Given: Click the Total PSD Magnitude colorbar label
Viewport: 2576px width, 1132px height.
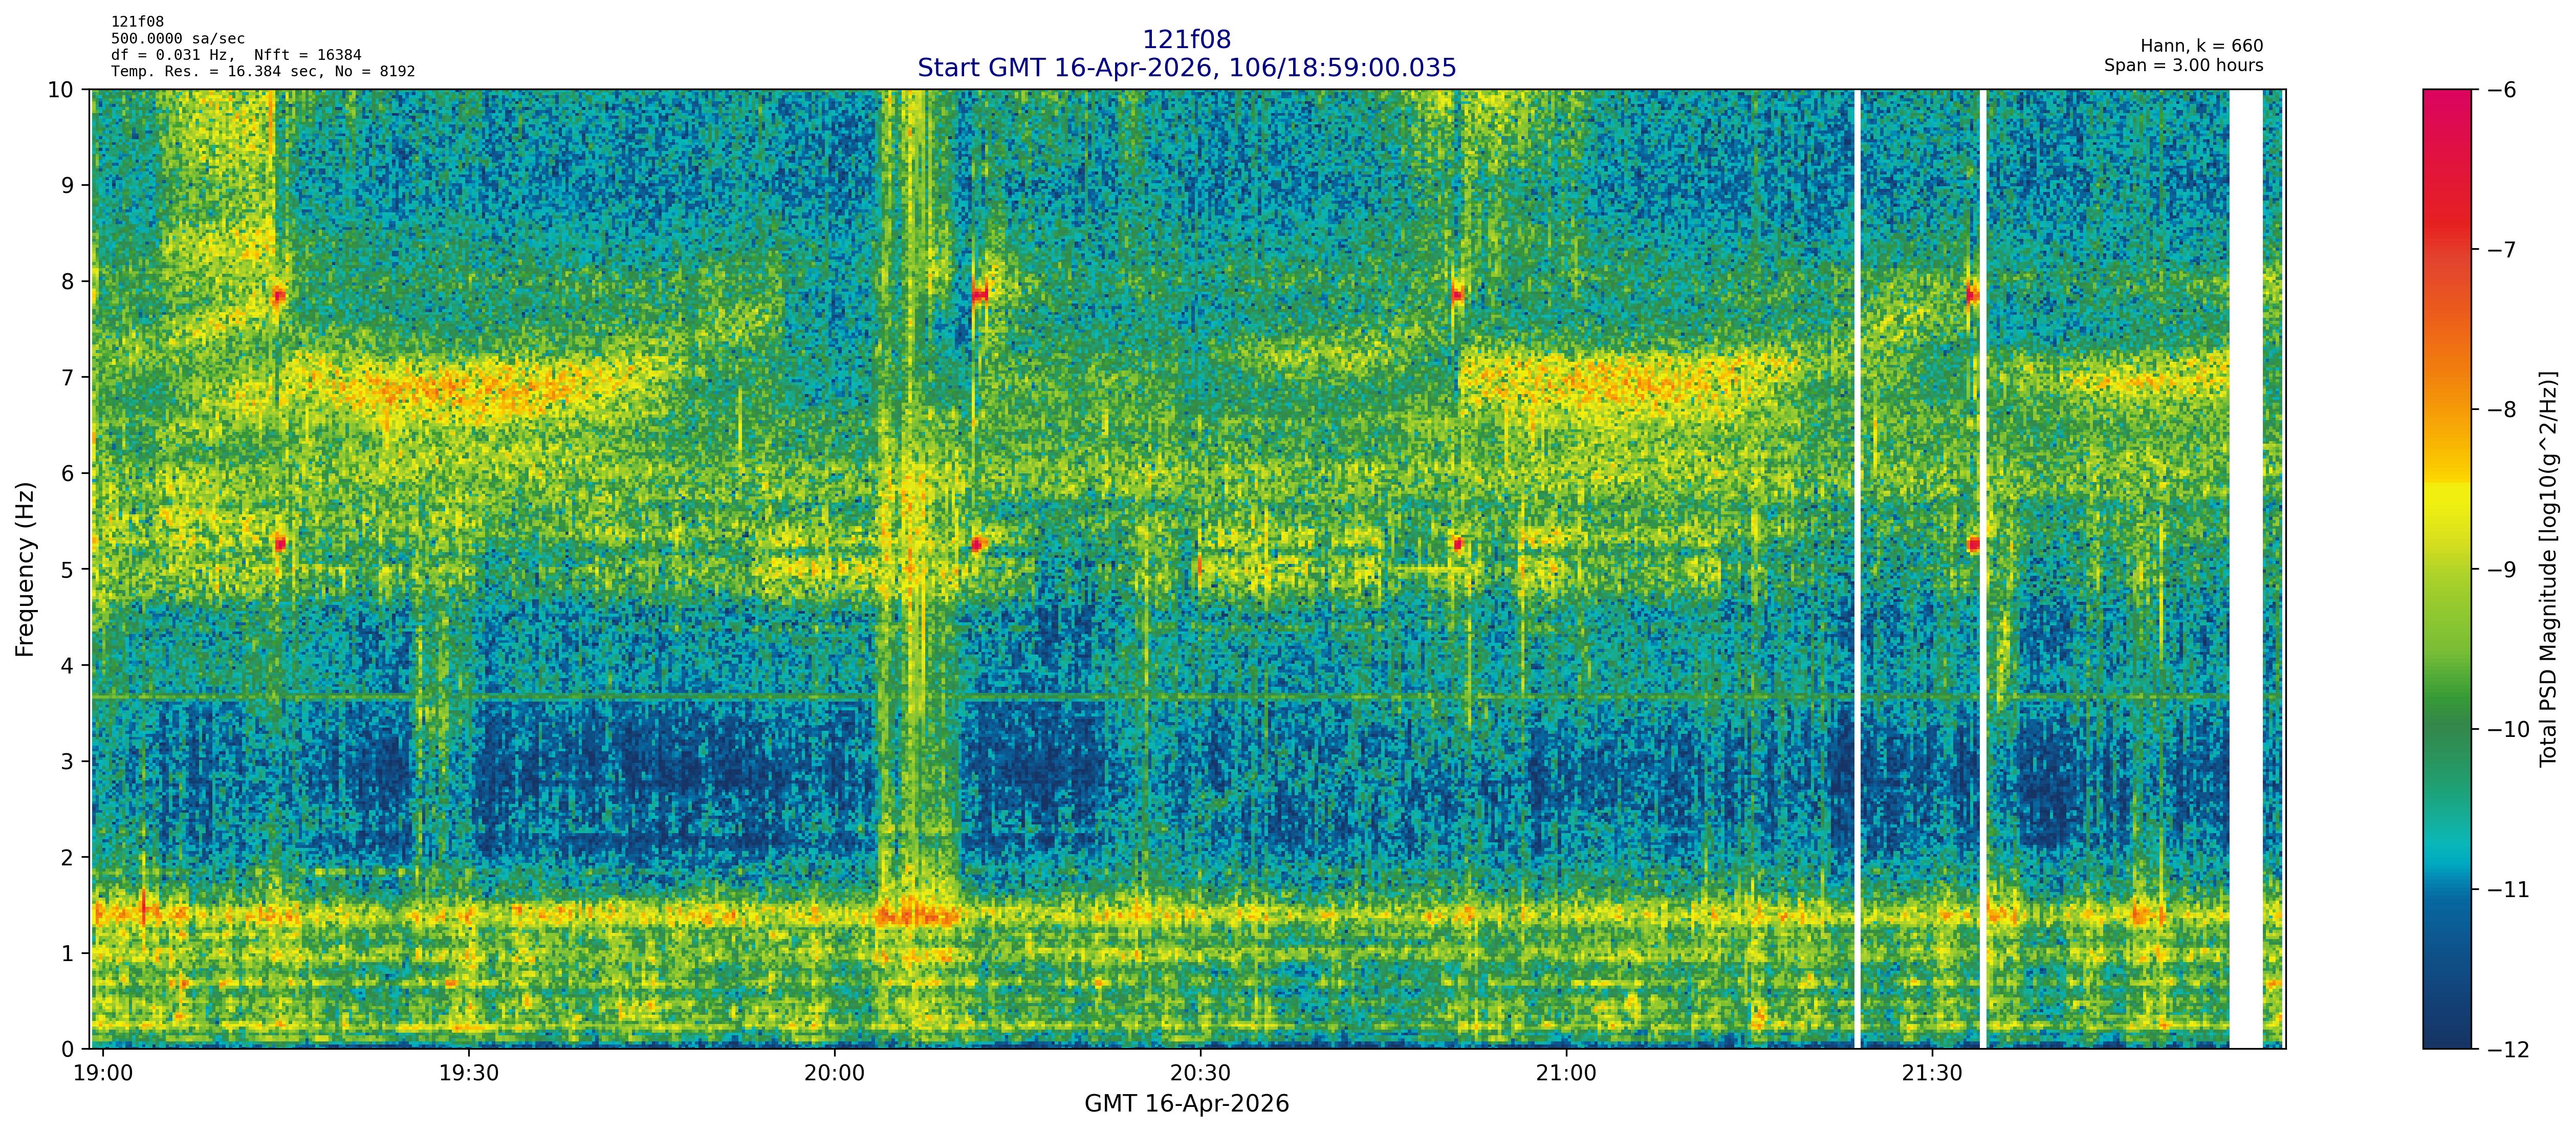Looking at the screenshot, I should coord(2548,569).
